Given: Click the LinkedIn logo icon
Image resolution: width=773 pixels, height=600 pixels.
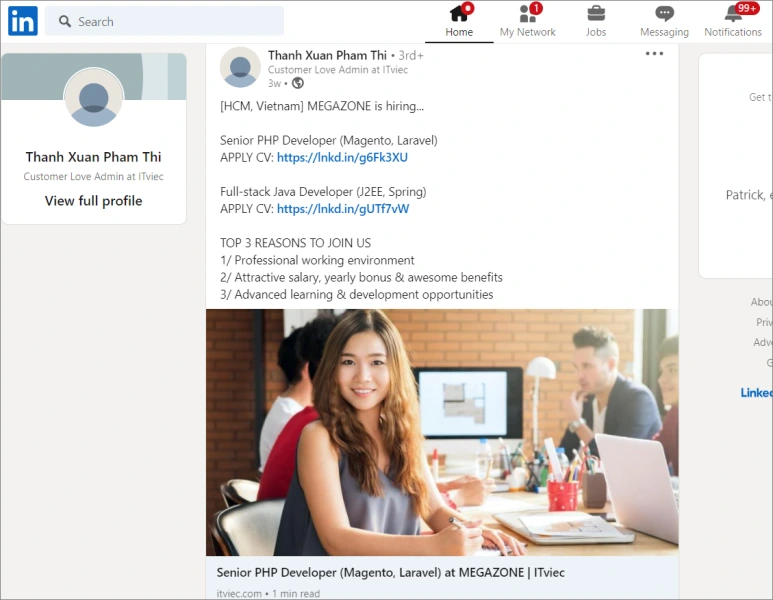Looking at the screenshot, I should pyautogui.click(x=23, y=21).
